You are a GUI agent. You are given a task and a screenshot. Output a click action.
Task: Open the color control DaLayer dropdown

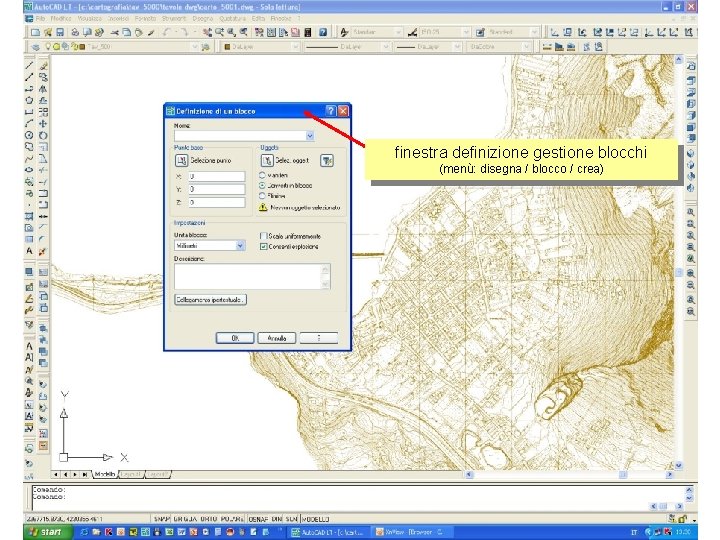[x=295, y=47]
